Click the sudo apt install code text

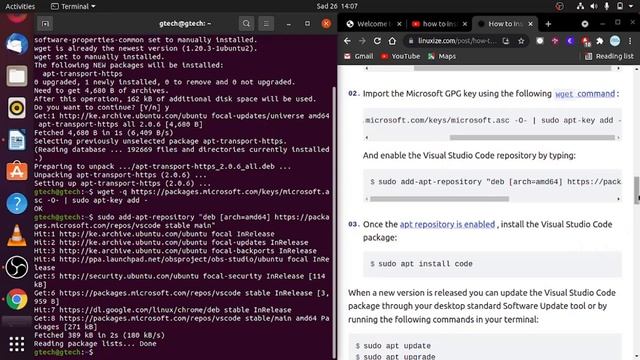(x=425, y=264)
